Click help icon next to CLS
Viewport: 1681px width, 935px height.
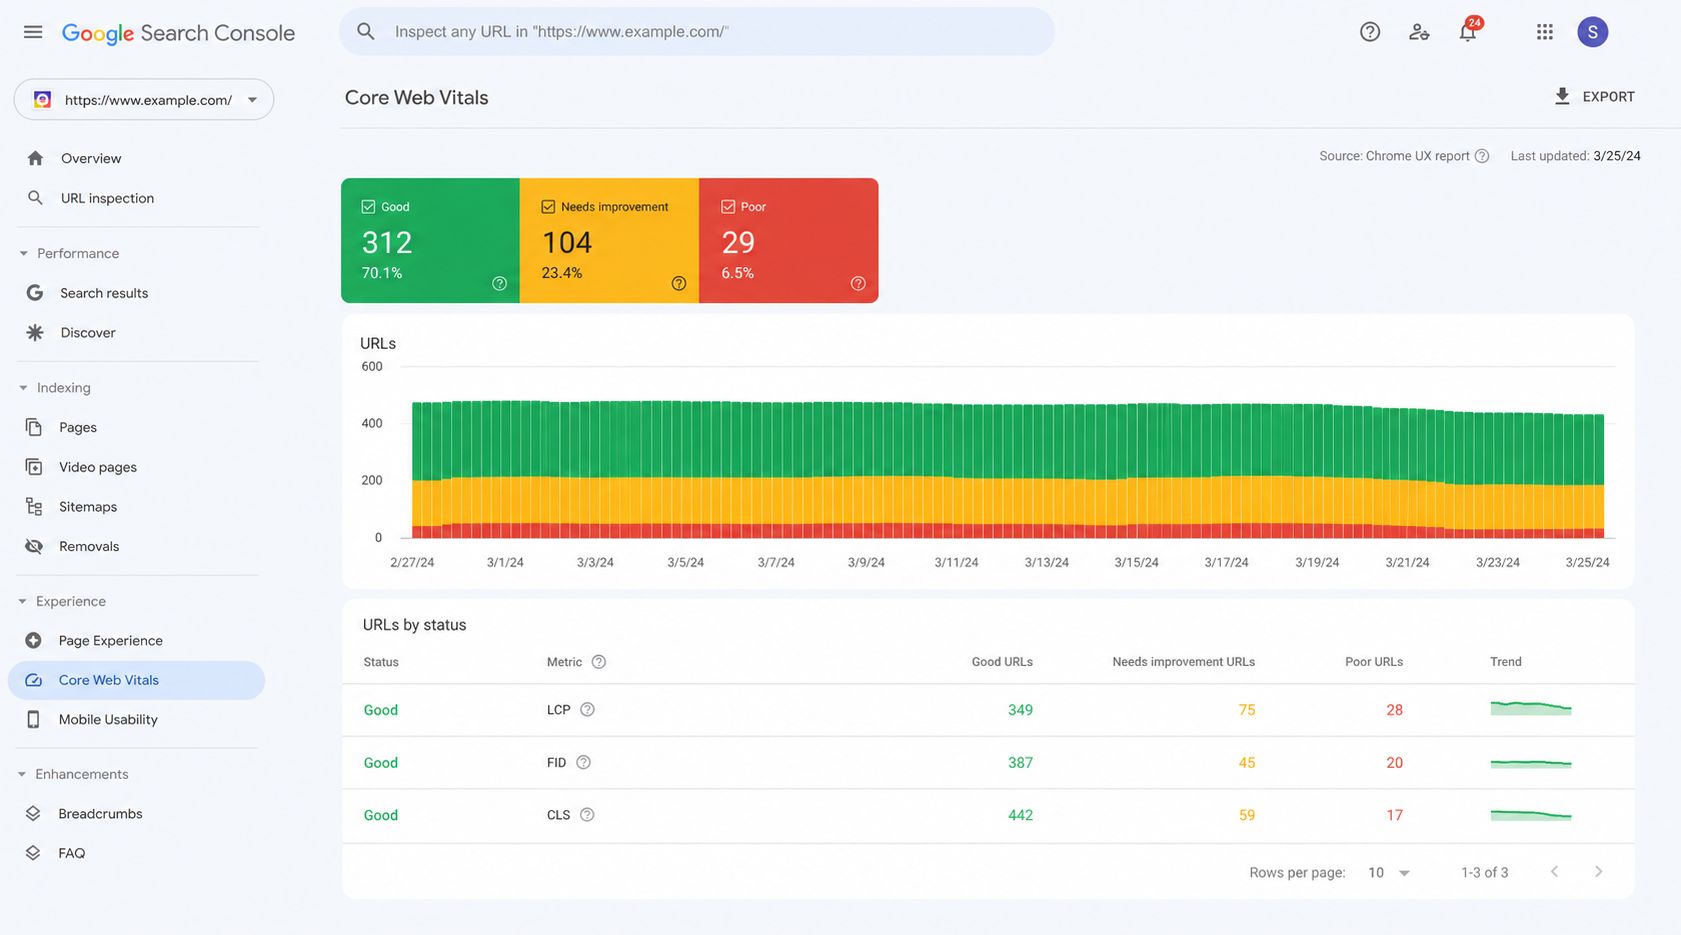click(x=588, y=815)
